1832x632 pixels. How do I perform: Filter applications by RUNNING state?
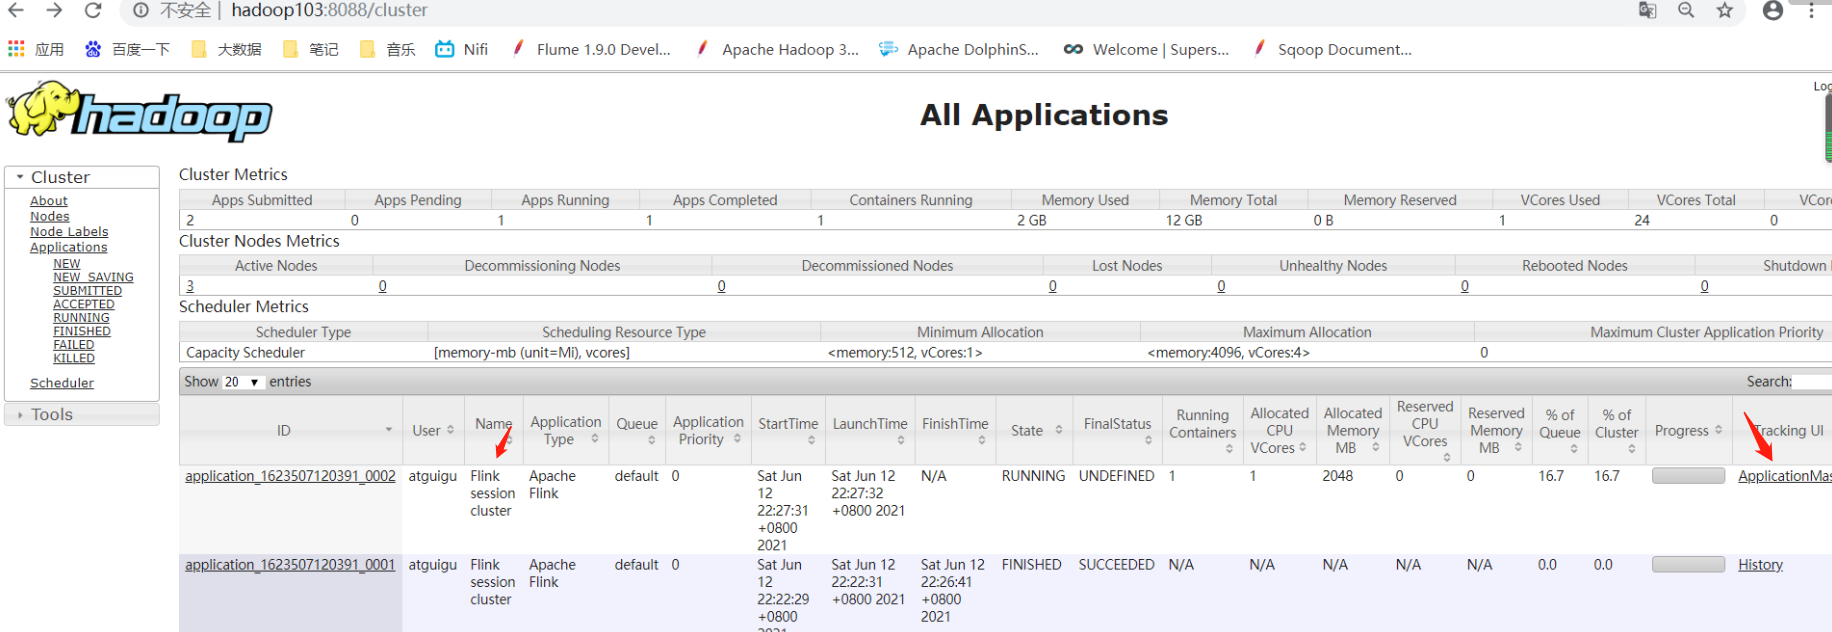point(81,318)
